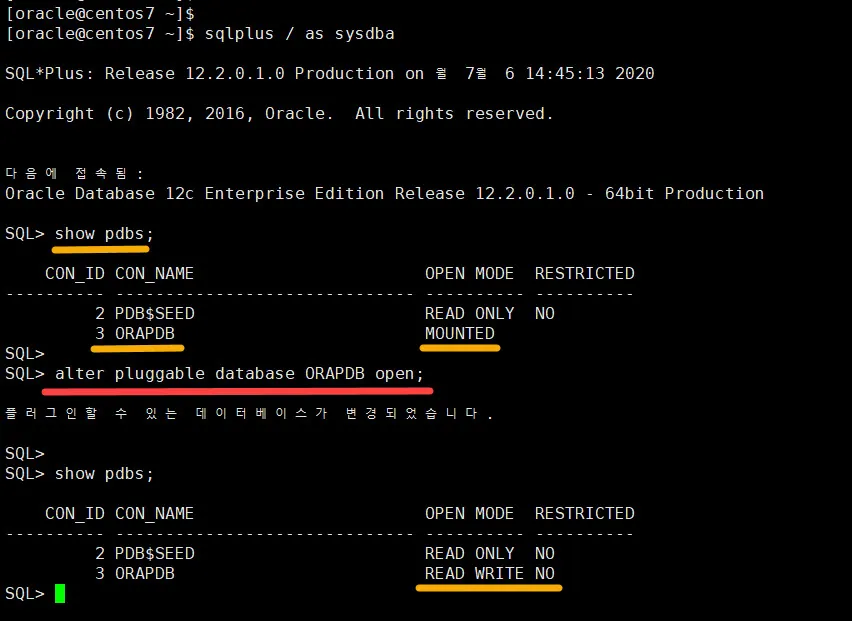The image size is (852, 621).
Task: Click the CON_ID header in the second table
Action: click(x=74, y=513)
